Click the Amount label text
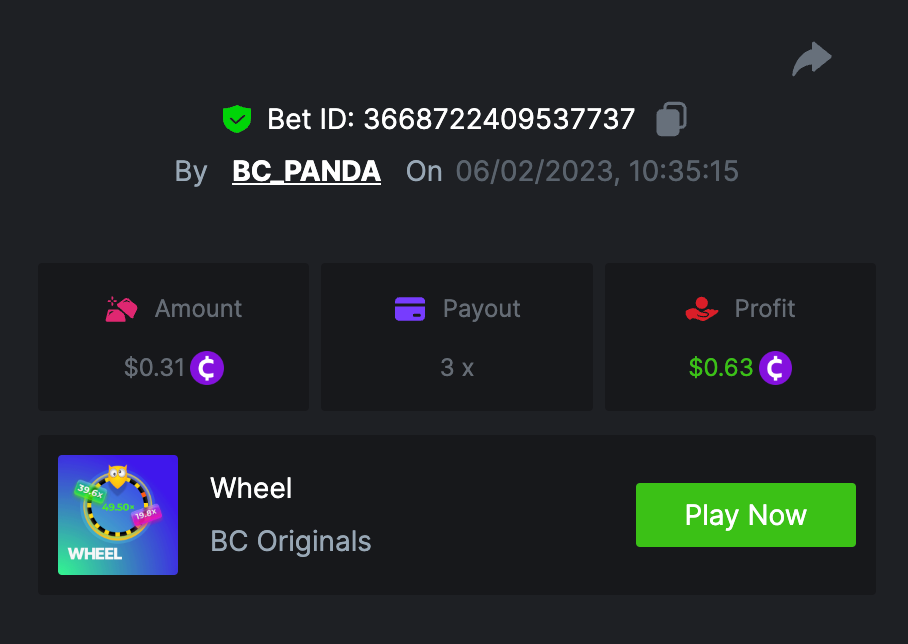Viewport: 908px width, 644px height. [198, 309]
